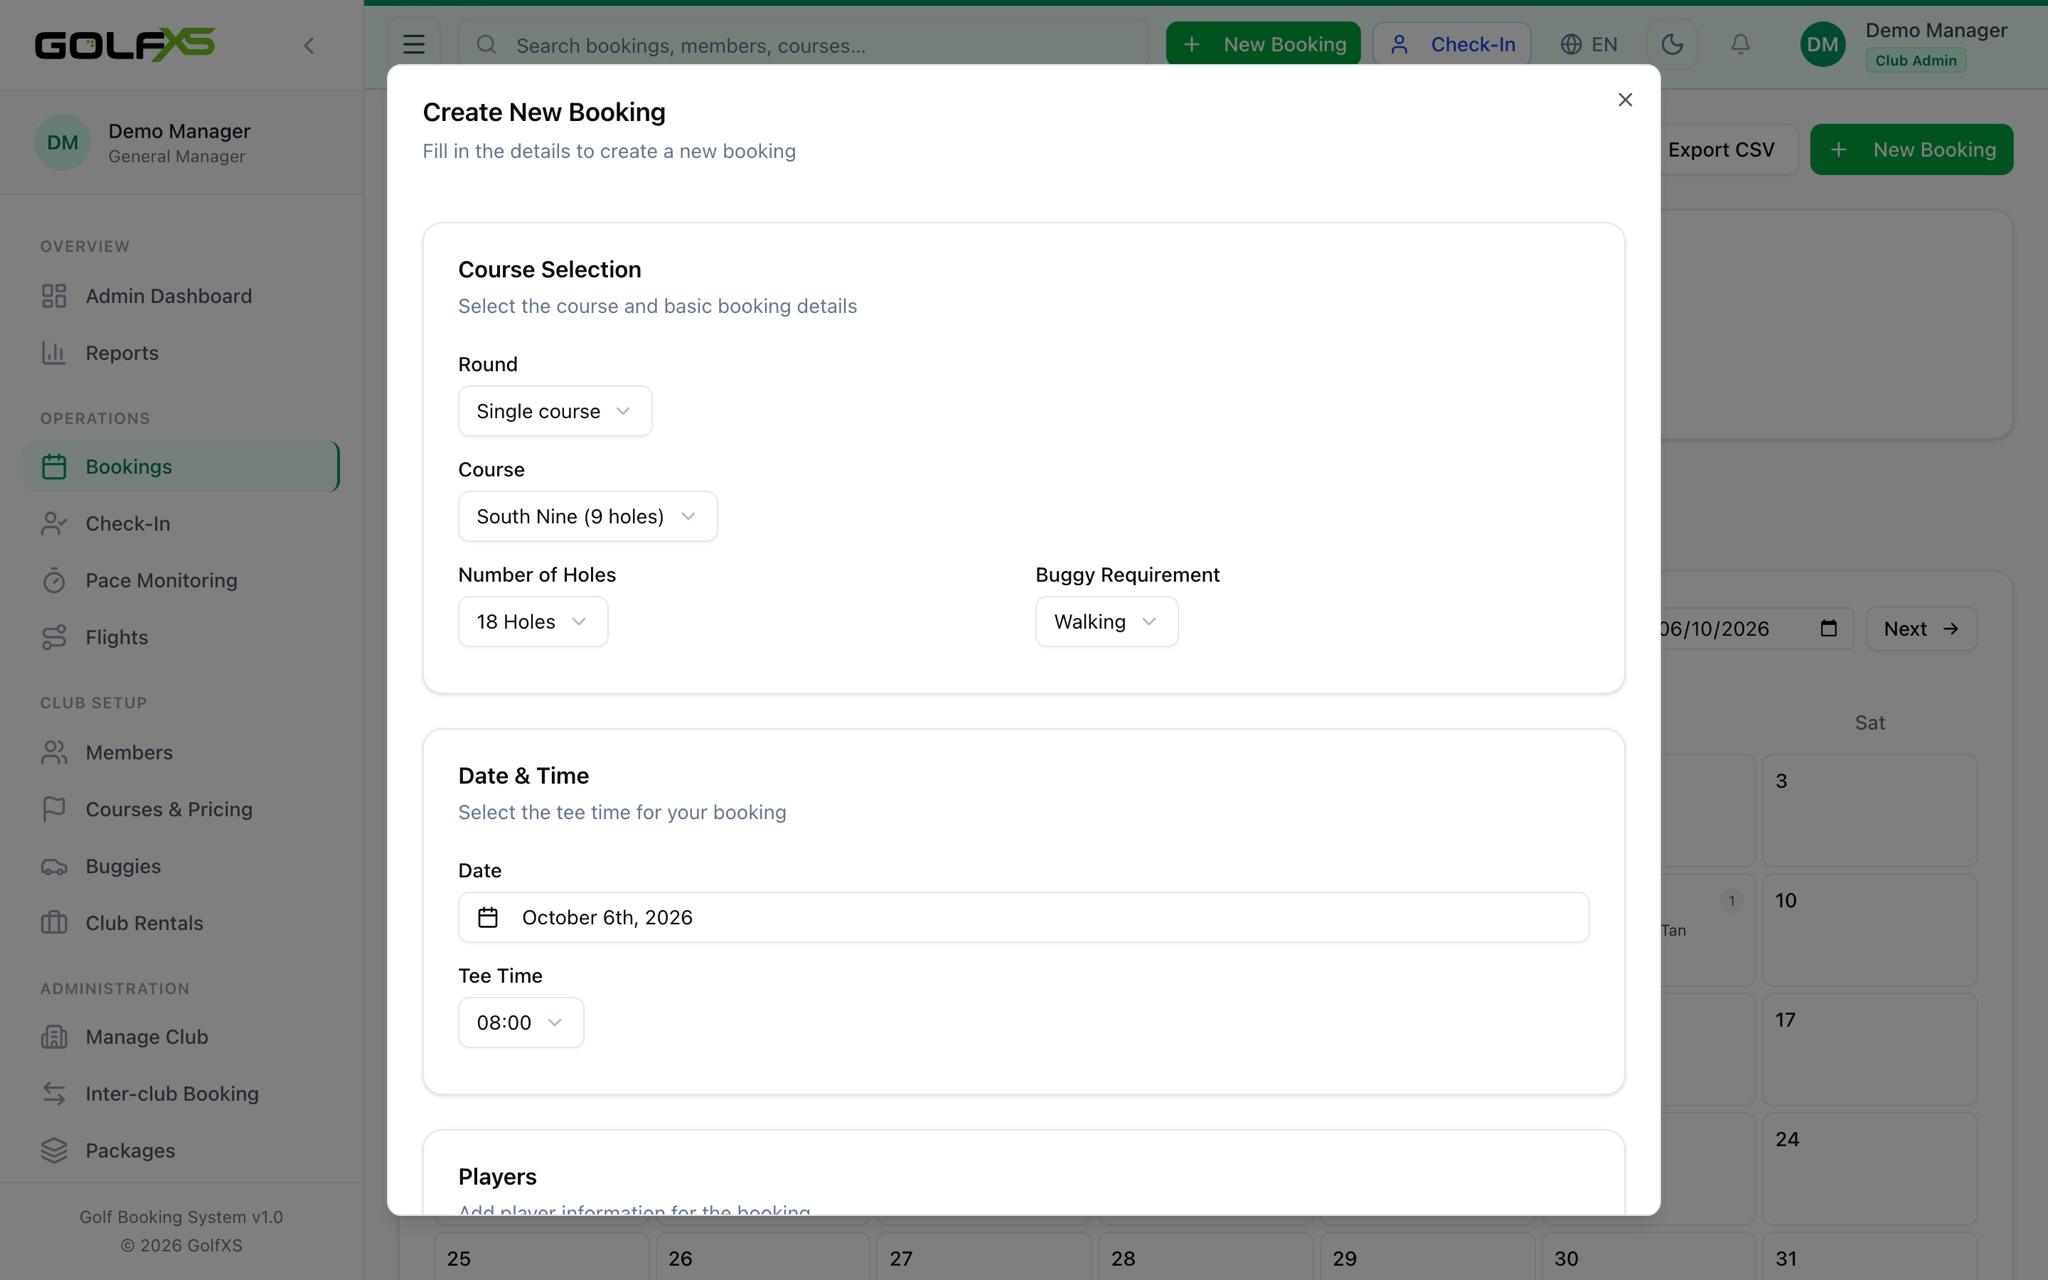Image resolution: width=2048 pixels, height=1280 pixels.
Task: Collapse the sidebar with the chevron arrow
Action: coord(309,45)
